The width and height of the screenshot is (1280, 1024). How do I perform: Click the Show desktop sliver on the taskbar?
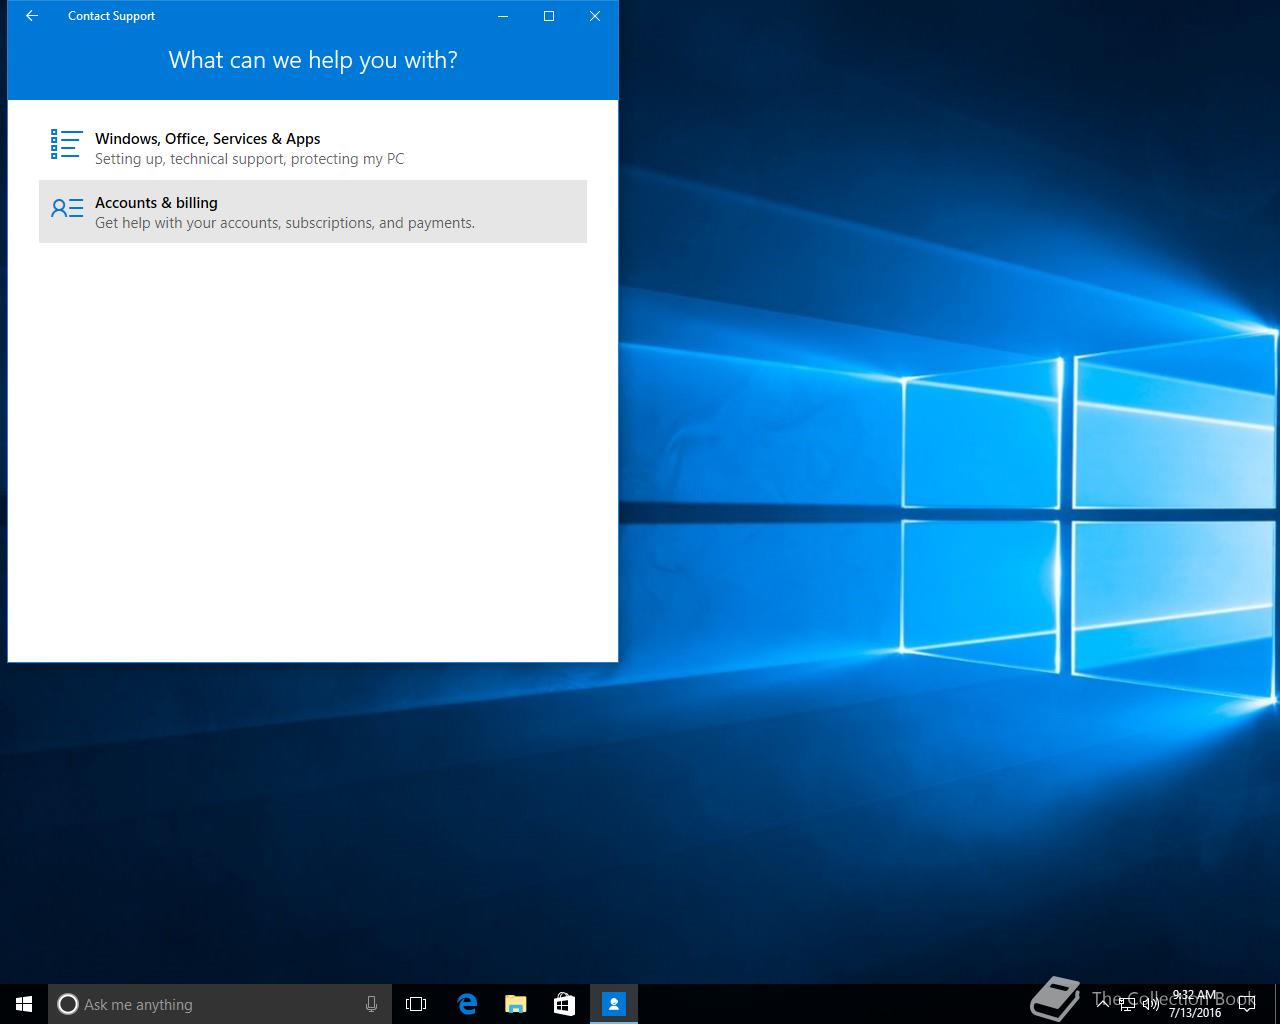[x=1277, y=1004]
